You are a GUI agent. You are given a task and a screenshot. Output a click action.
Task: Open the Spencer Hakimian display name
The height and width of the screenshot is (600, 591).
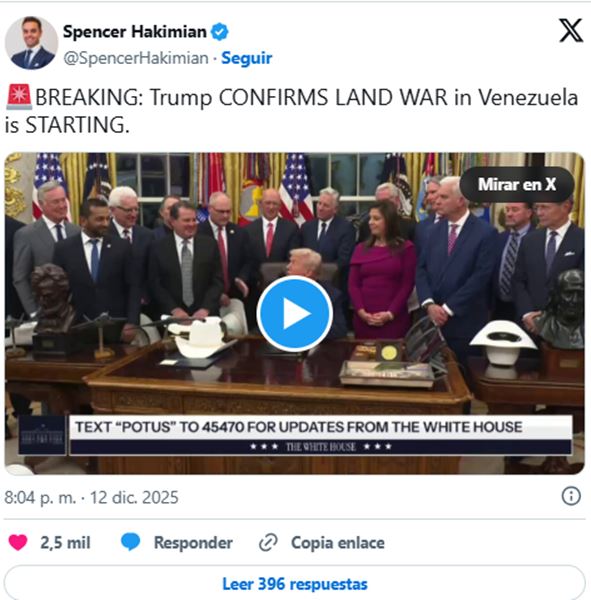click(135, 32)
